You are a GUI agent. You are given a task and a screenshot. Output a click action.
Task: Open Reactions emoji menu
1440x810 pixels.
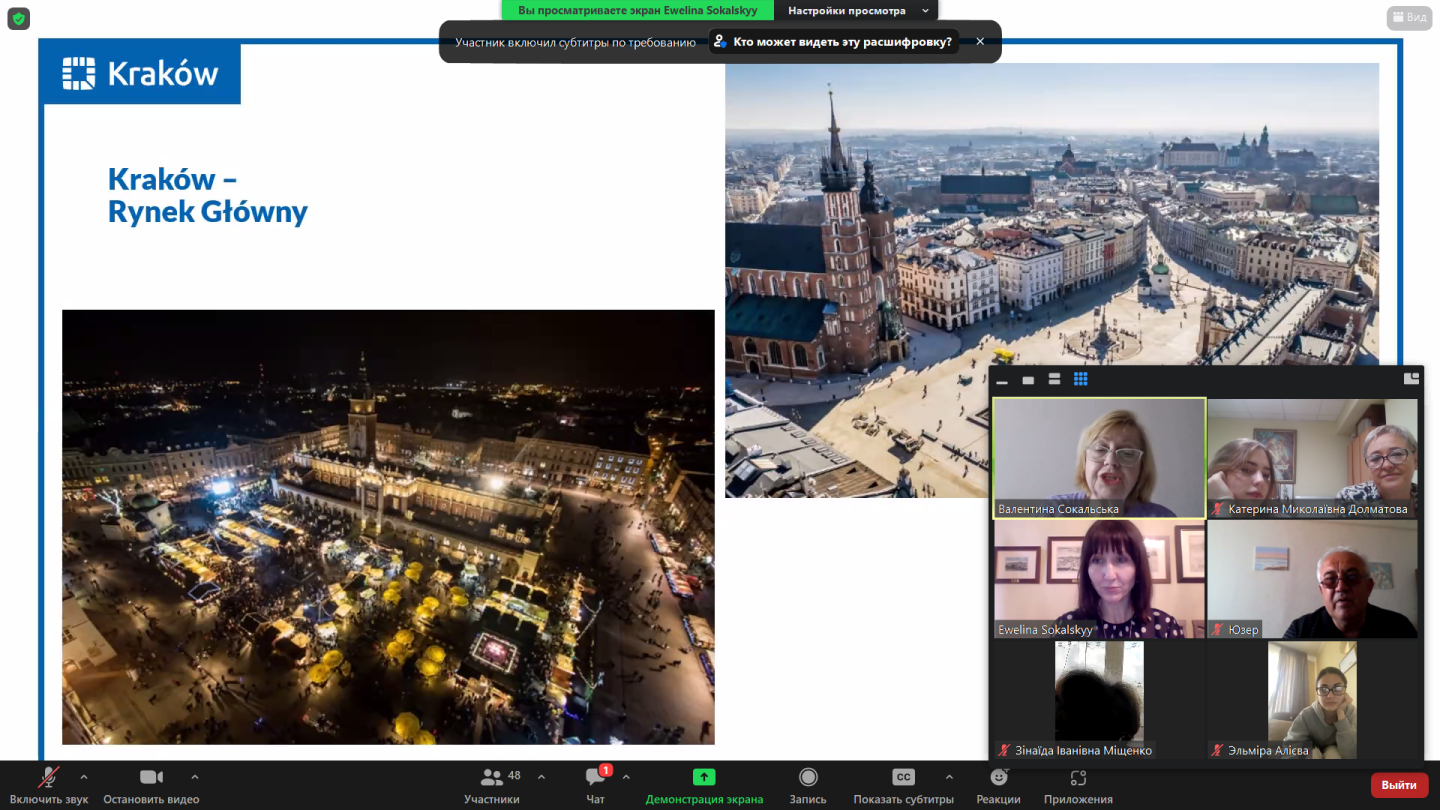click(998, 778)
